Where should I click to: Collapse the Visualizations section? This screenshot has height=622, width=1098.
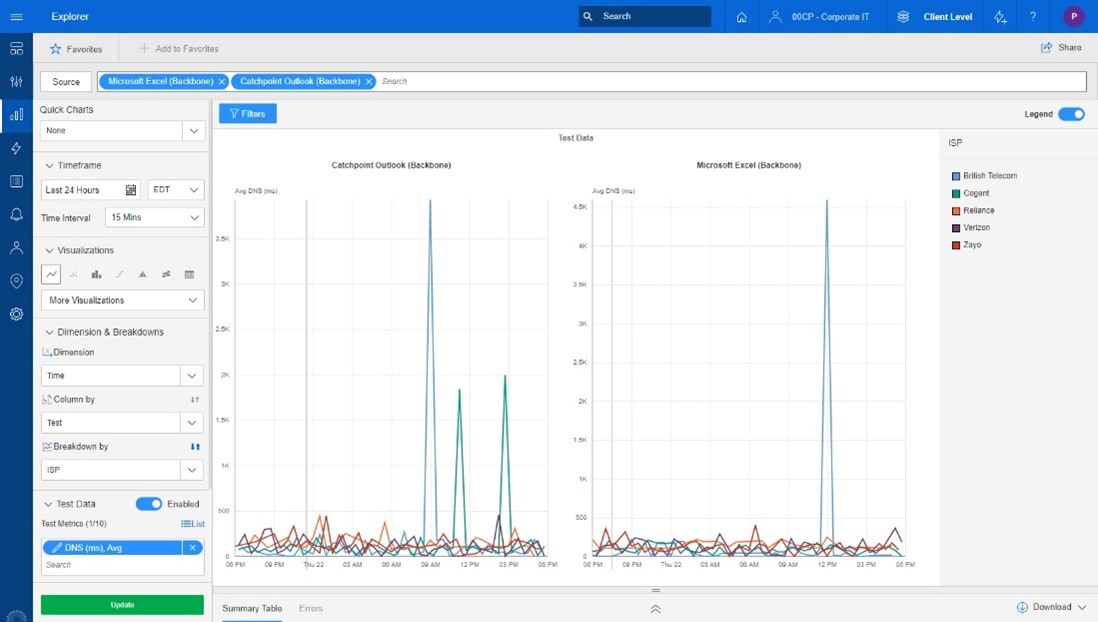click(49, 250)
